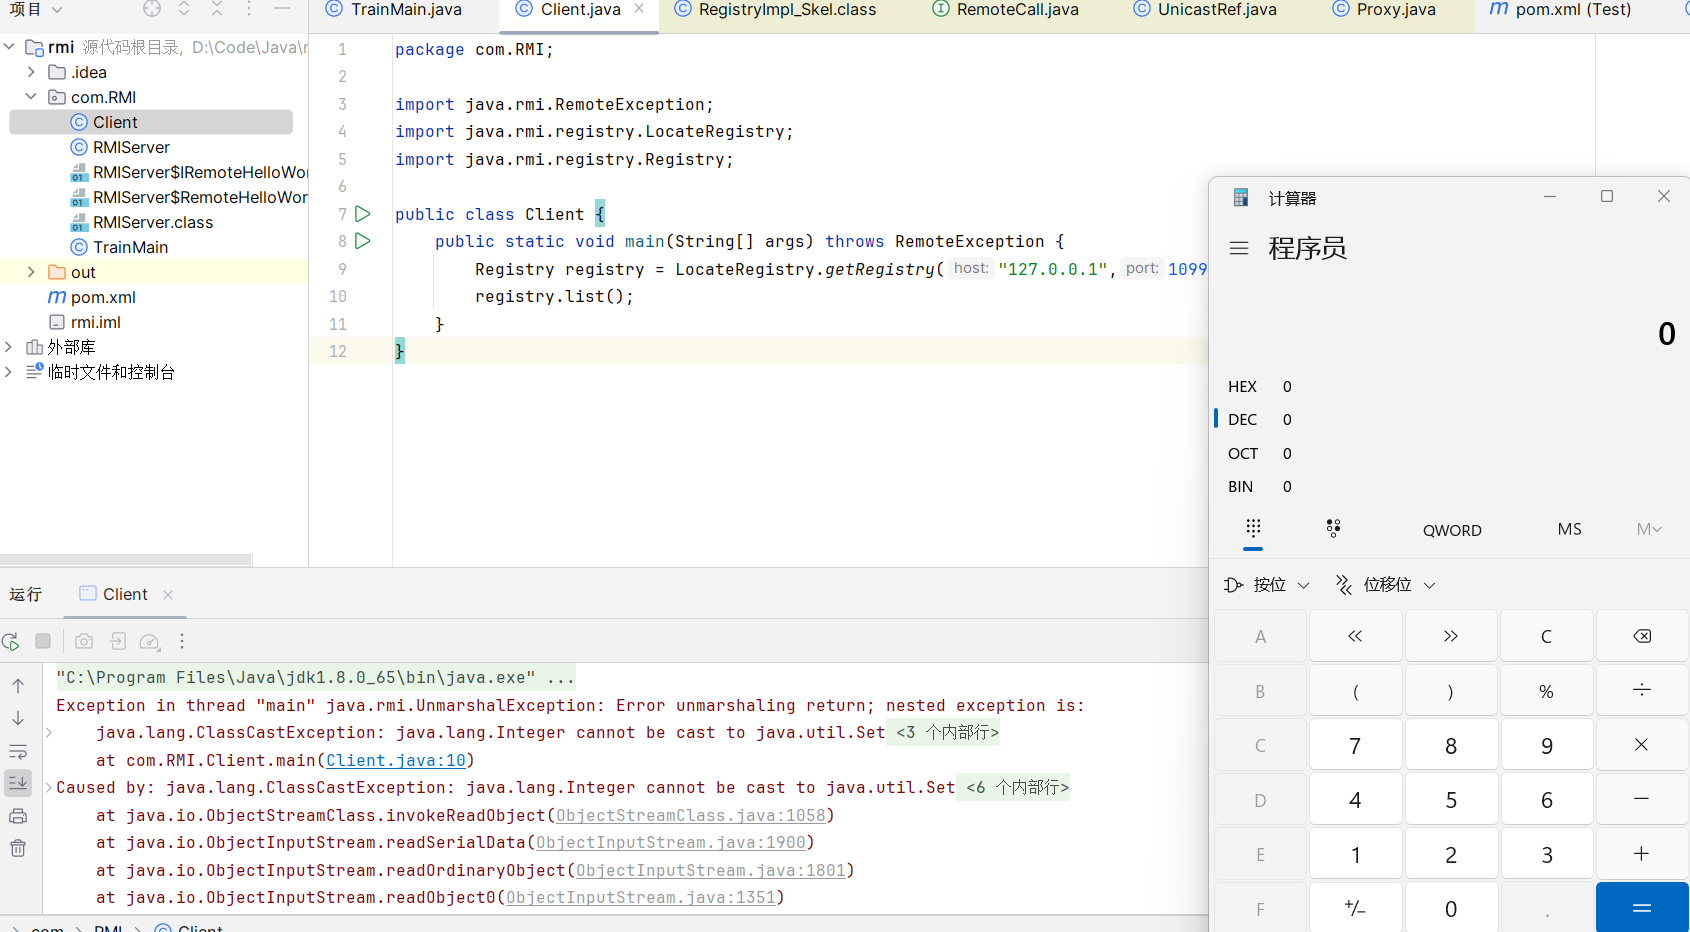
Task: Open more actions in Run toolbar
Action: click(x=182, y=641)
